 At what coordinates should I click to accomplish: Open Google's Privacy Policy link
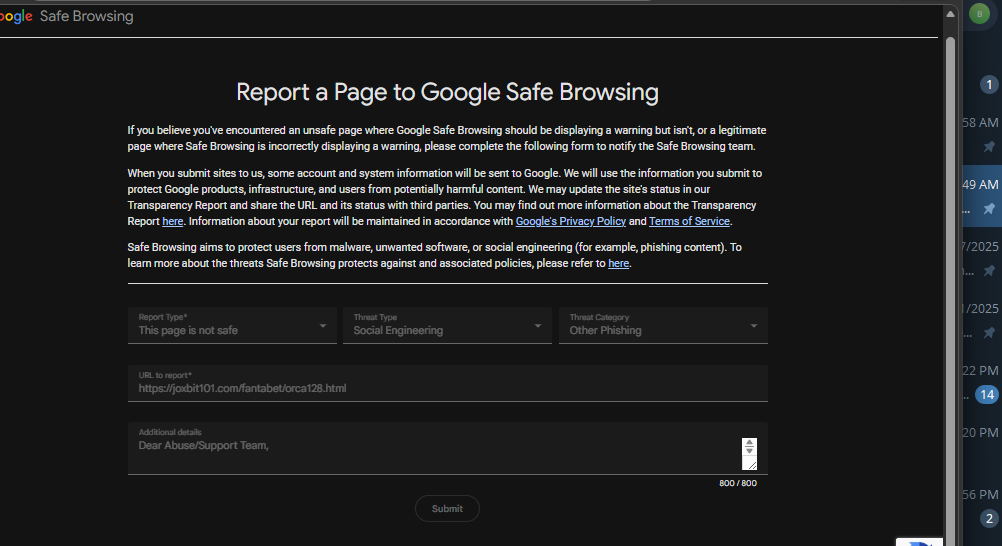click(571, 221)
